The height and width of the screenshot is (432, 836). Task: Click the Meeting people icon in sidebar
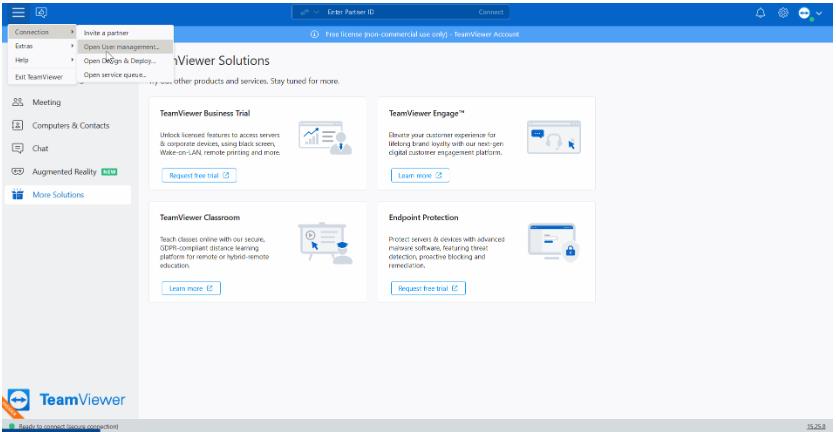[x=17, y=102]
